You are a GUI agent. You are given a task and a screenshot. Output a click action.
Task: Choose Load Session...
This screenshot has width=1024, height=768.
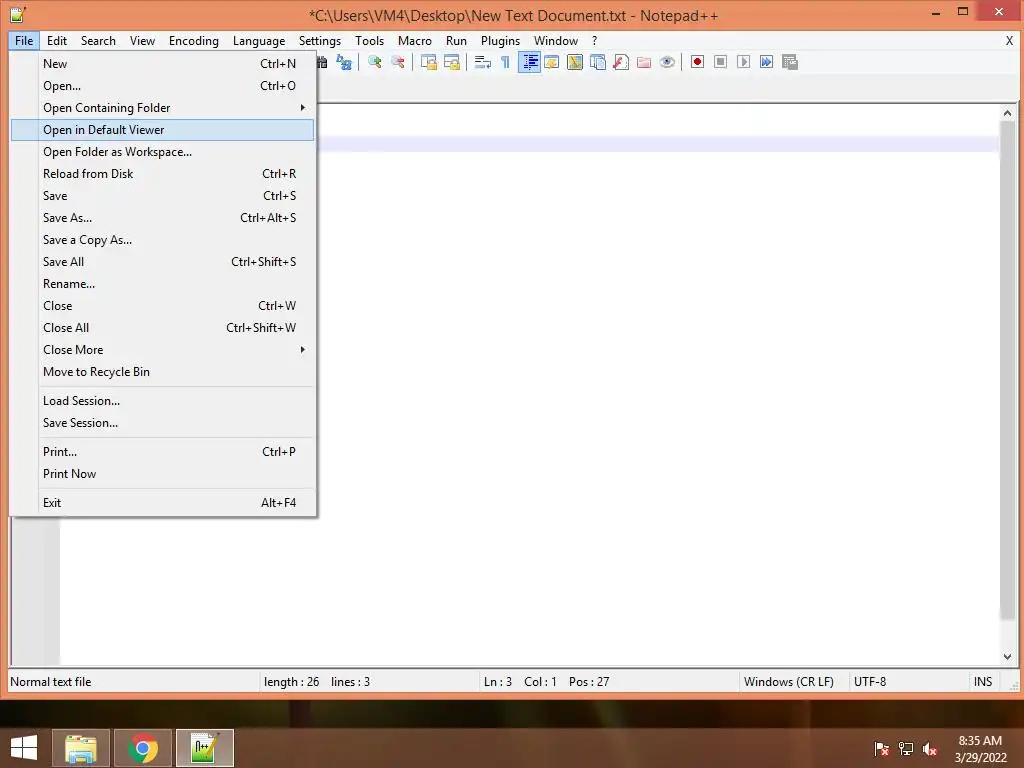(x=163, y=400)
